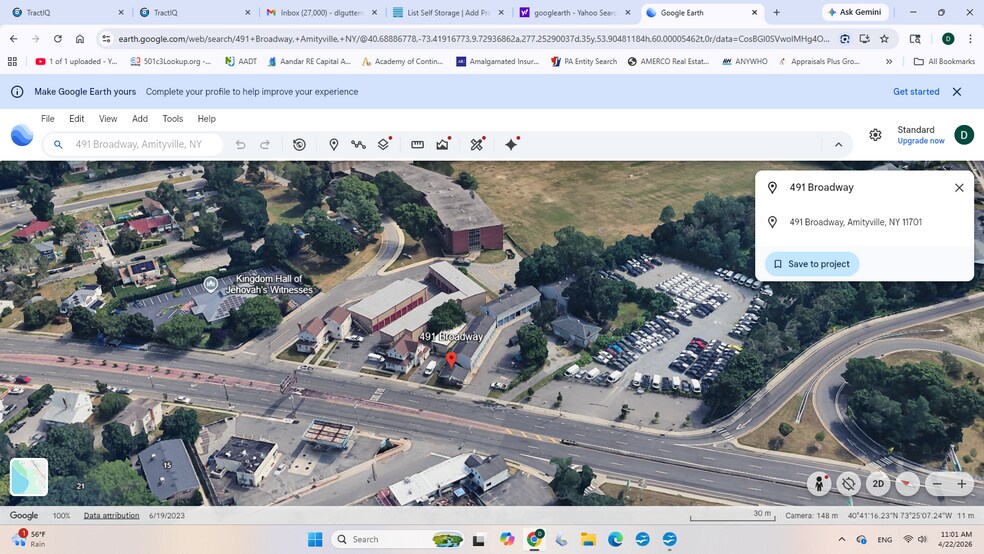Screen dimensions: 984x554
Task: Close the 491 Broadway info card
Action: click(x=959, y=188)
